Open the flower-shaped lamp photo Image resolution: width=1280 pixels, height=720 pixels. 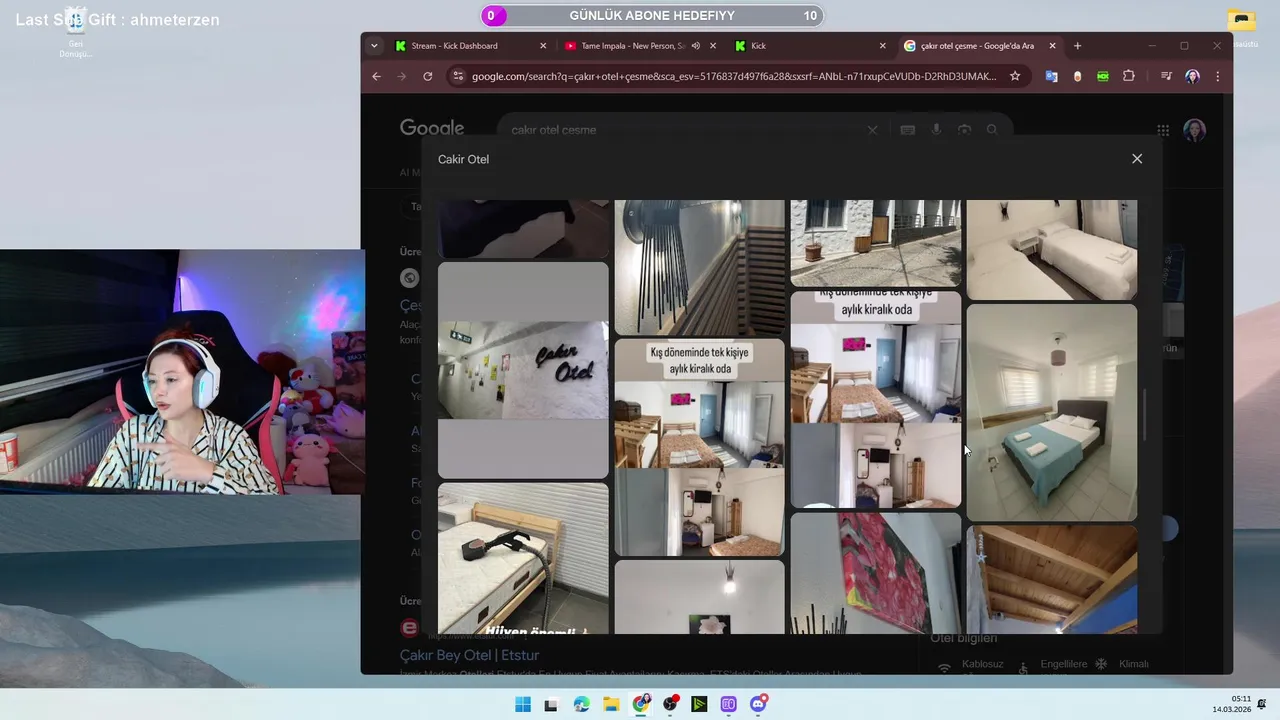coord(700,597)
